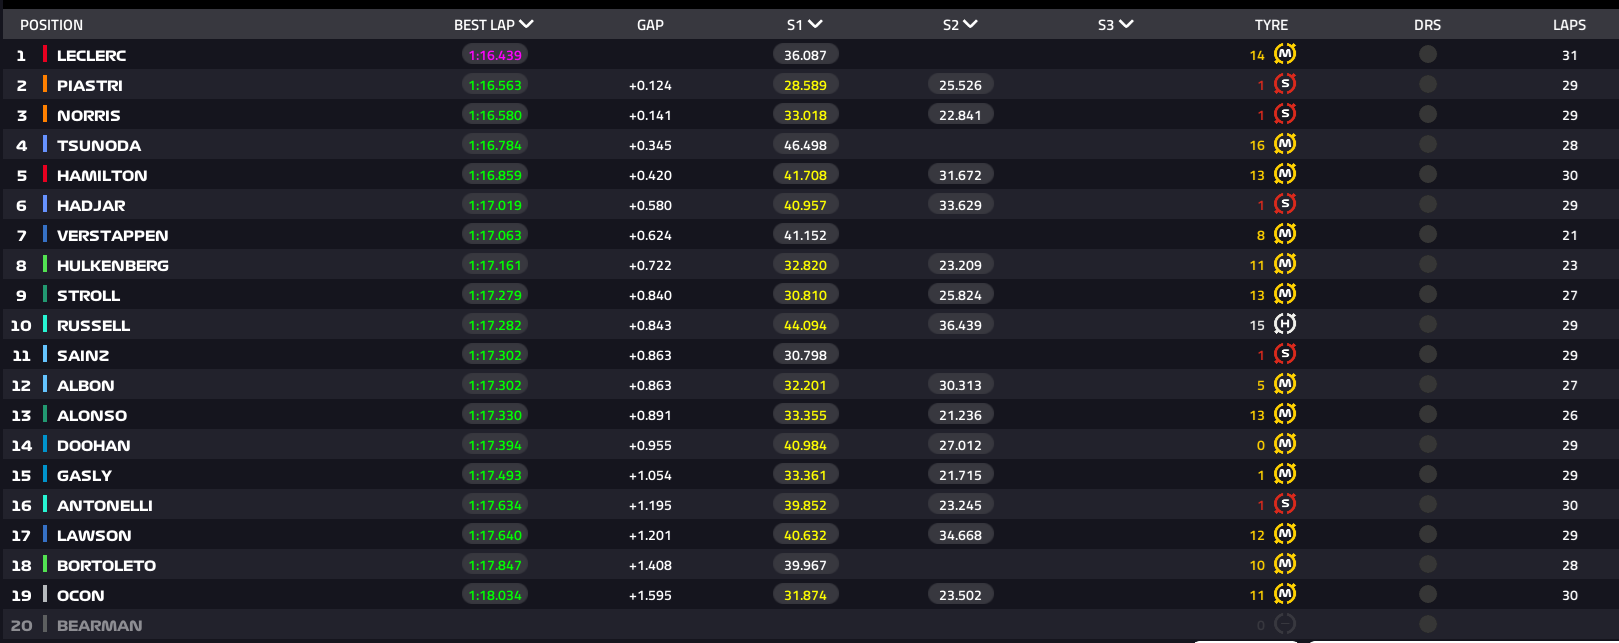1619x643 pixels.
Task: Click Hamilton's DRS indicator dot
Action: [1427, 174]
